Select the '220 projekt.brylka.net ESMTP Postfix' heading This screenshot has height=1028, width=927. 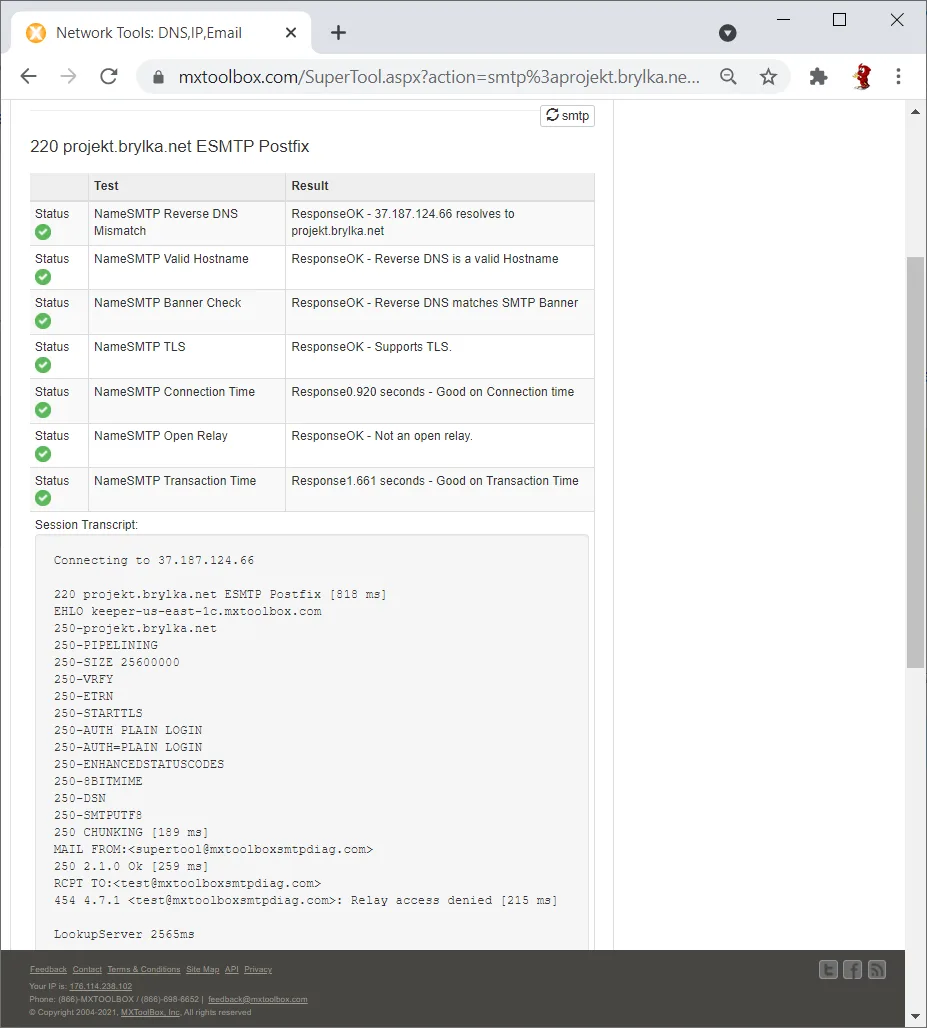170,146
